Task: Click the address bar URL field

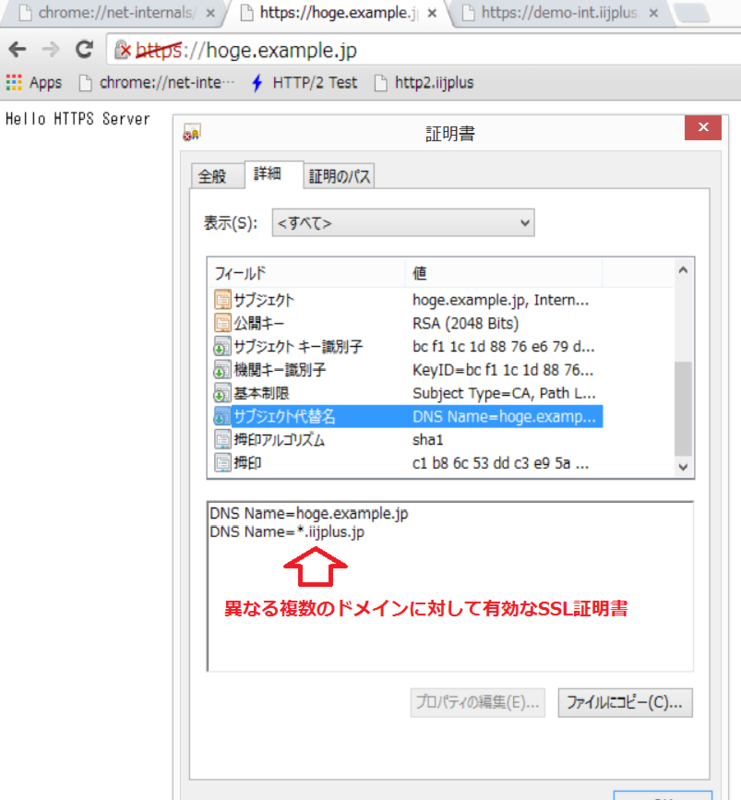Action: [x=424, y=50]
